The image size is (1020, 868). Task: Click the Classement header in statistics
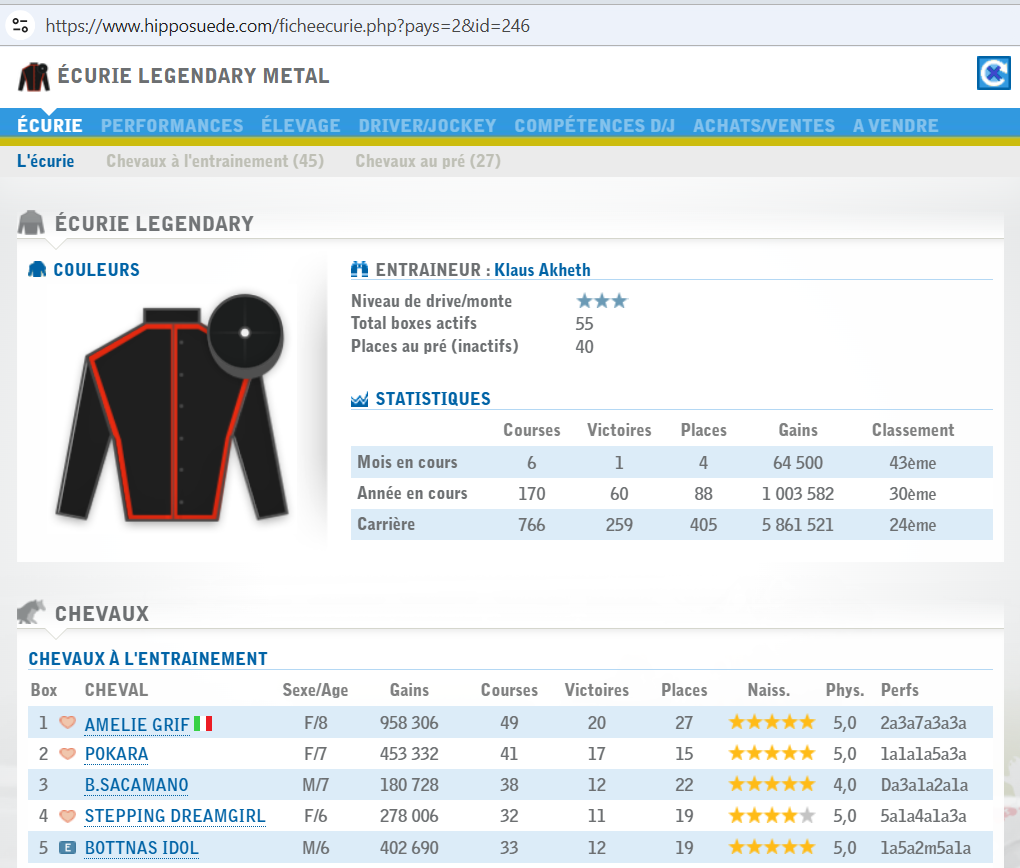pyautogui.click(x=913, y=430)
